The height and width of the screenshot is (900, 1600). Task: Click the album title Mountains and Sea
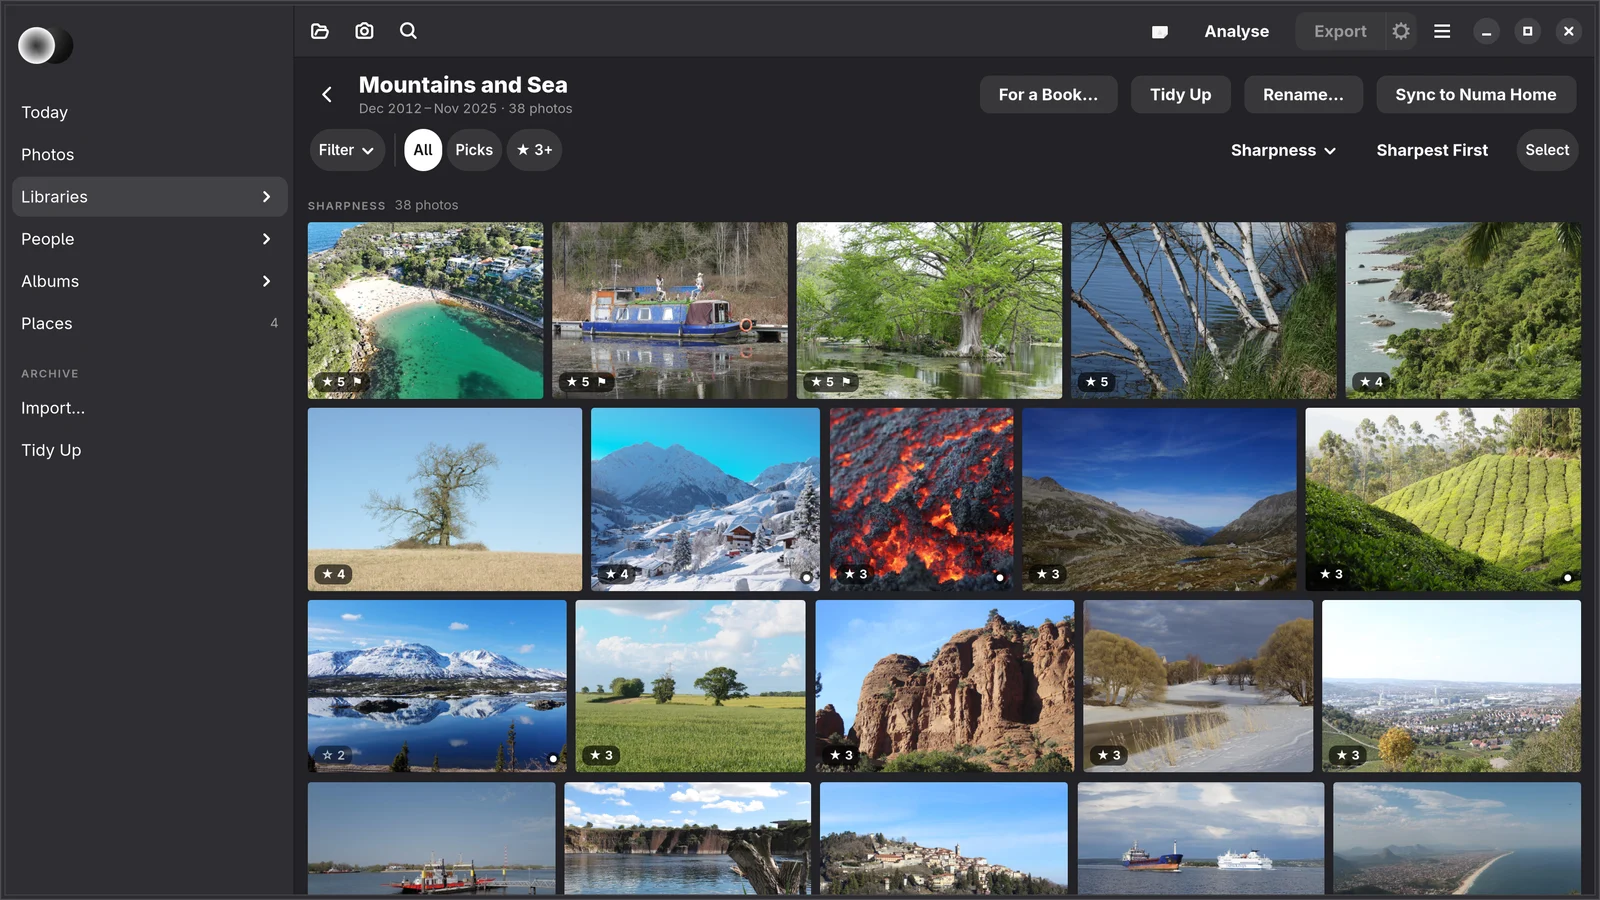[463, 85]
